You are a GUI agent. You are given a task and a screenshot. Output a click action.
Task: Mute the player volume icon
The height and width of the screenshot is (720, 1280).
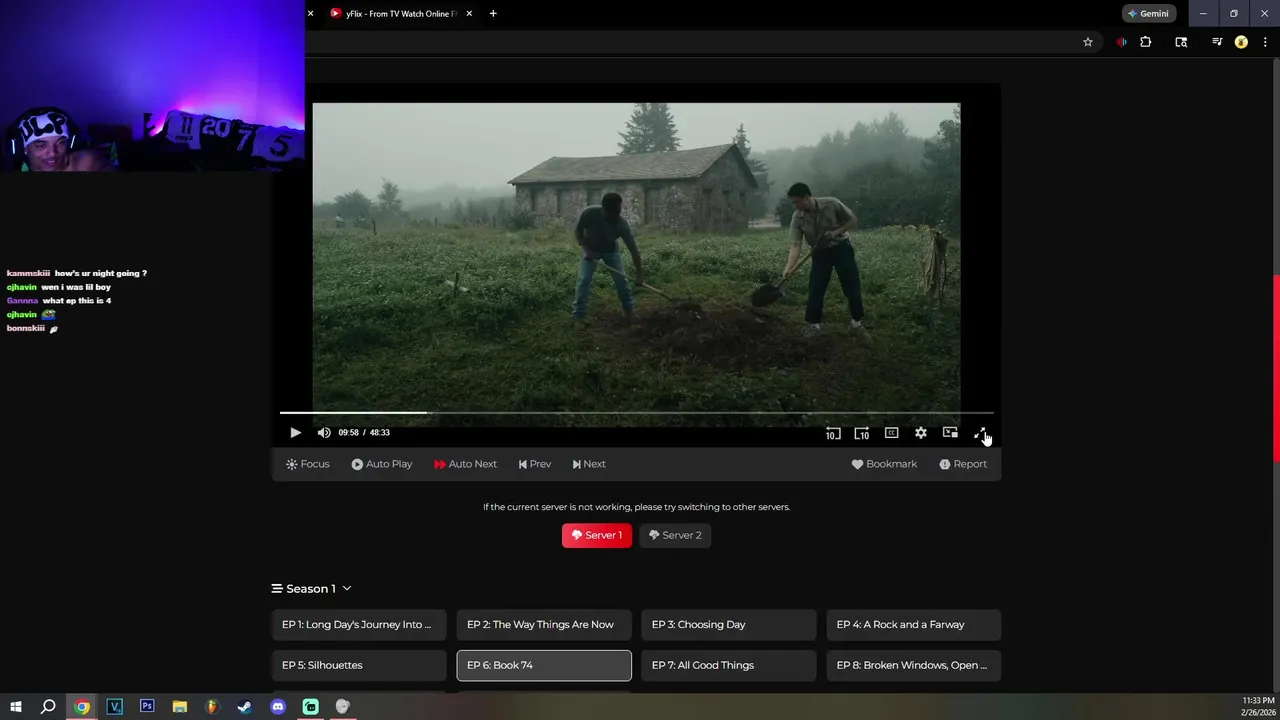pos(324,433)
